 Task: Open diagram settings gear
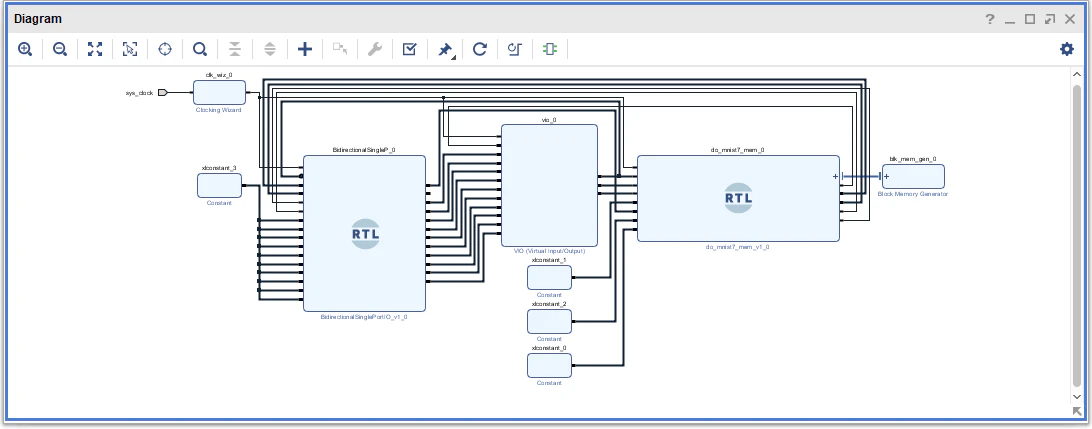click(x=1067, y=49)
